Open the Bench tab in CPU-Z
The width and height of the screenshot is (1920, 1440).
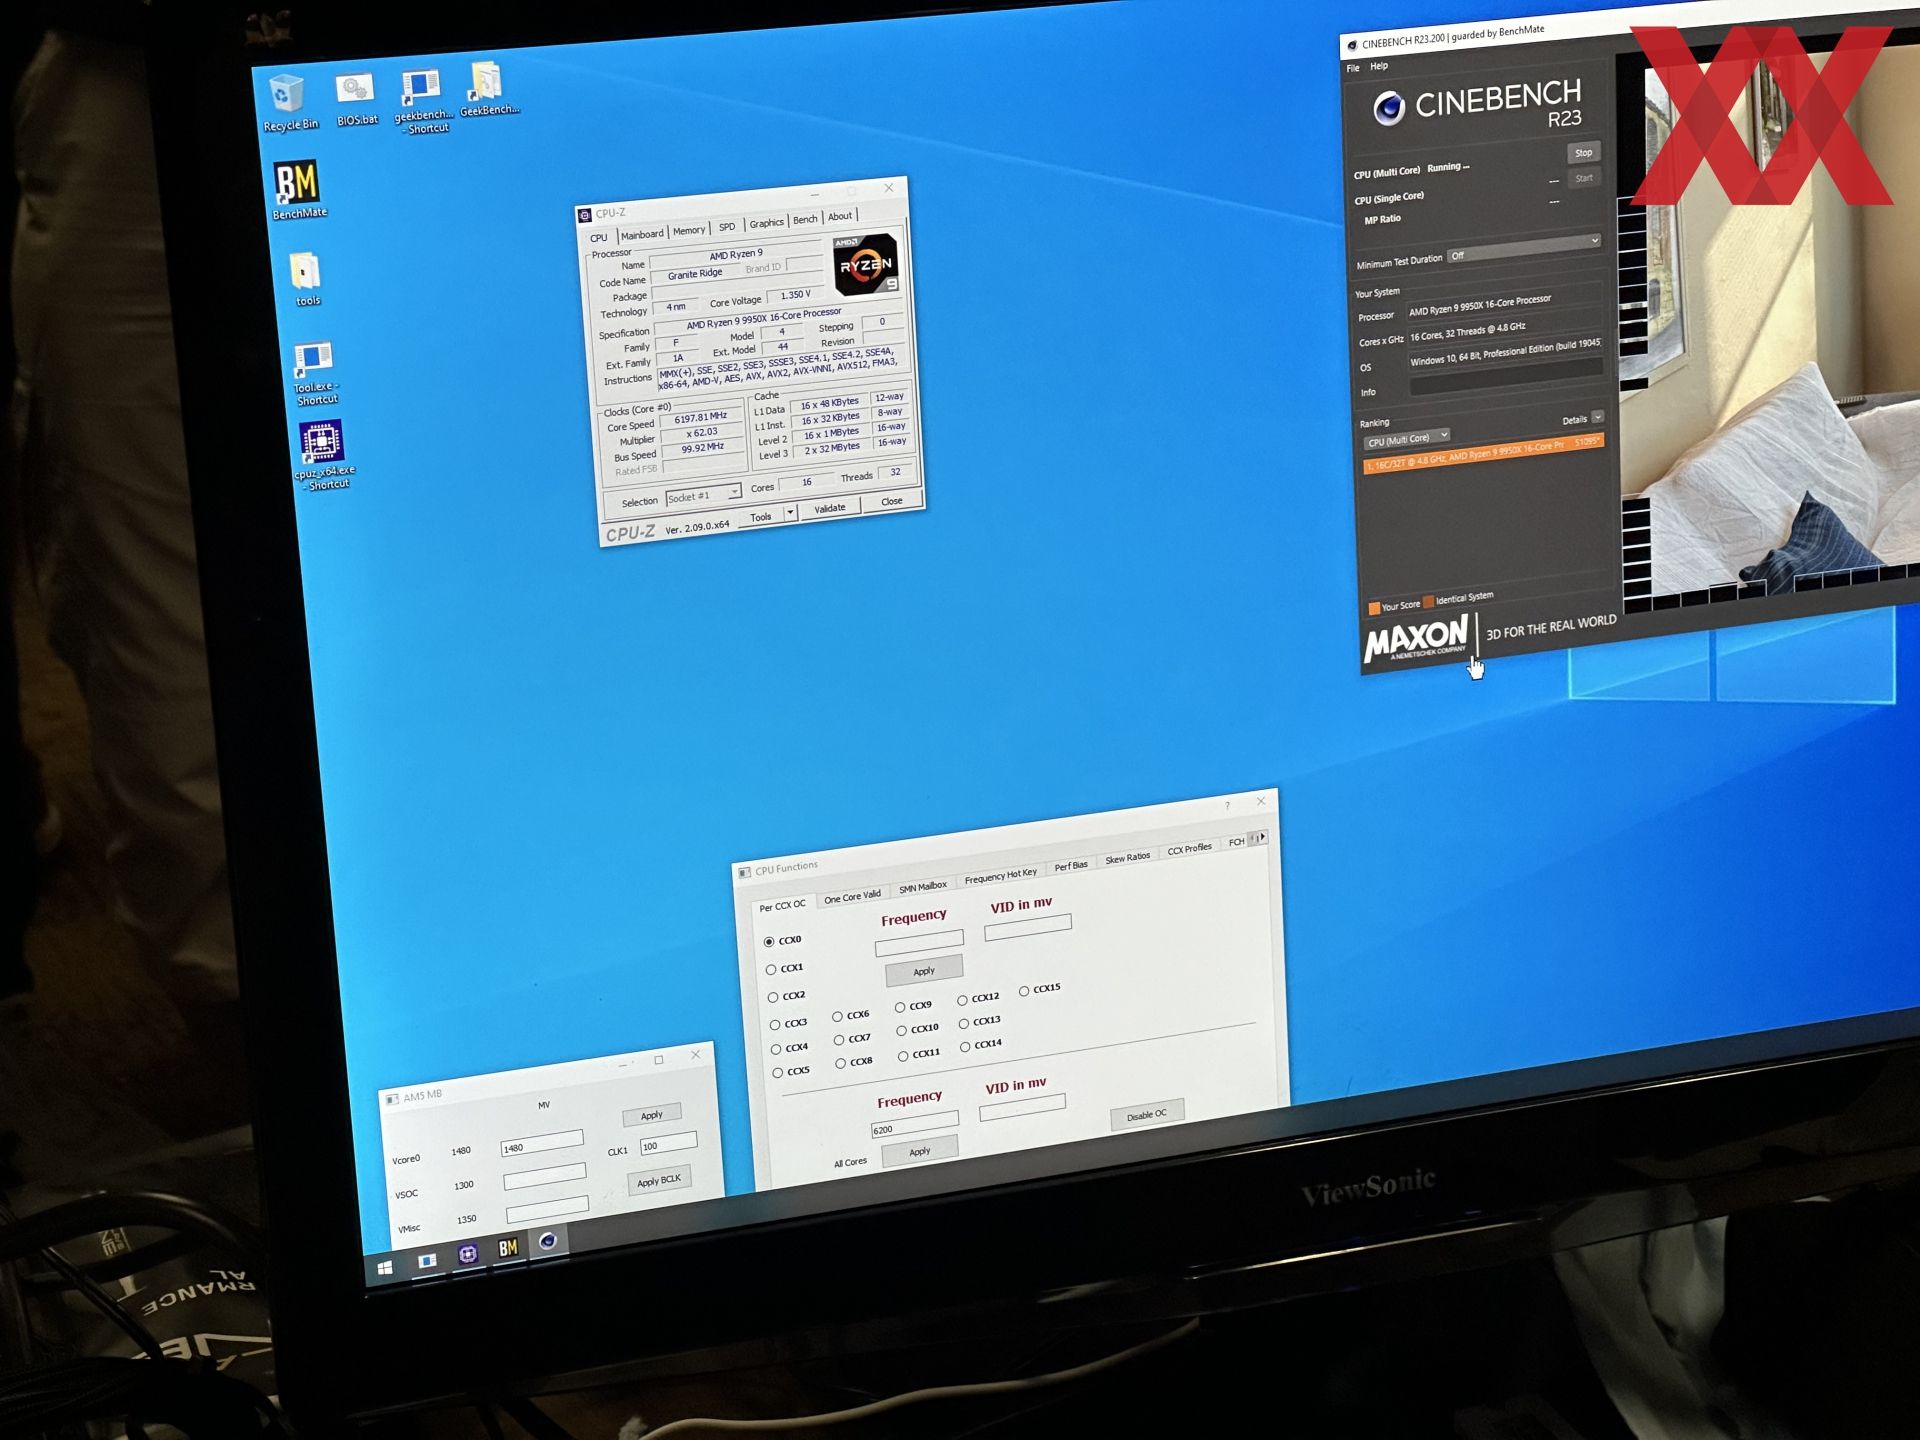point(805,220)
